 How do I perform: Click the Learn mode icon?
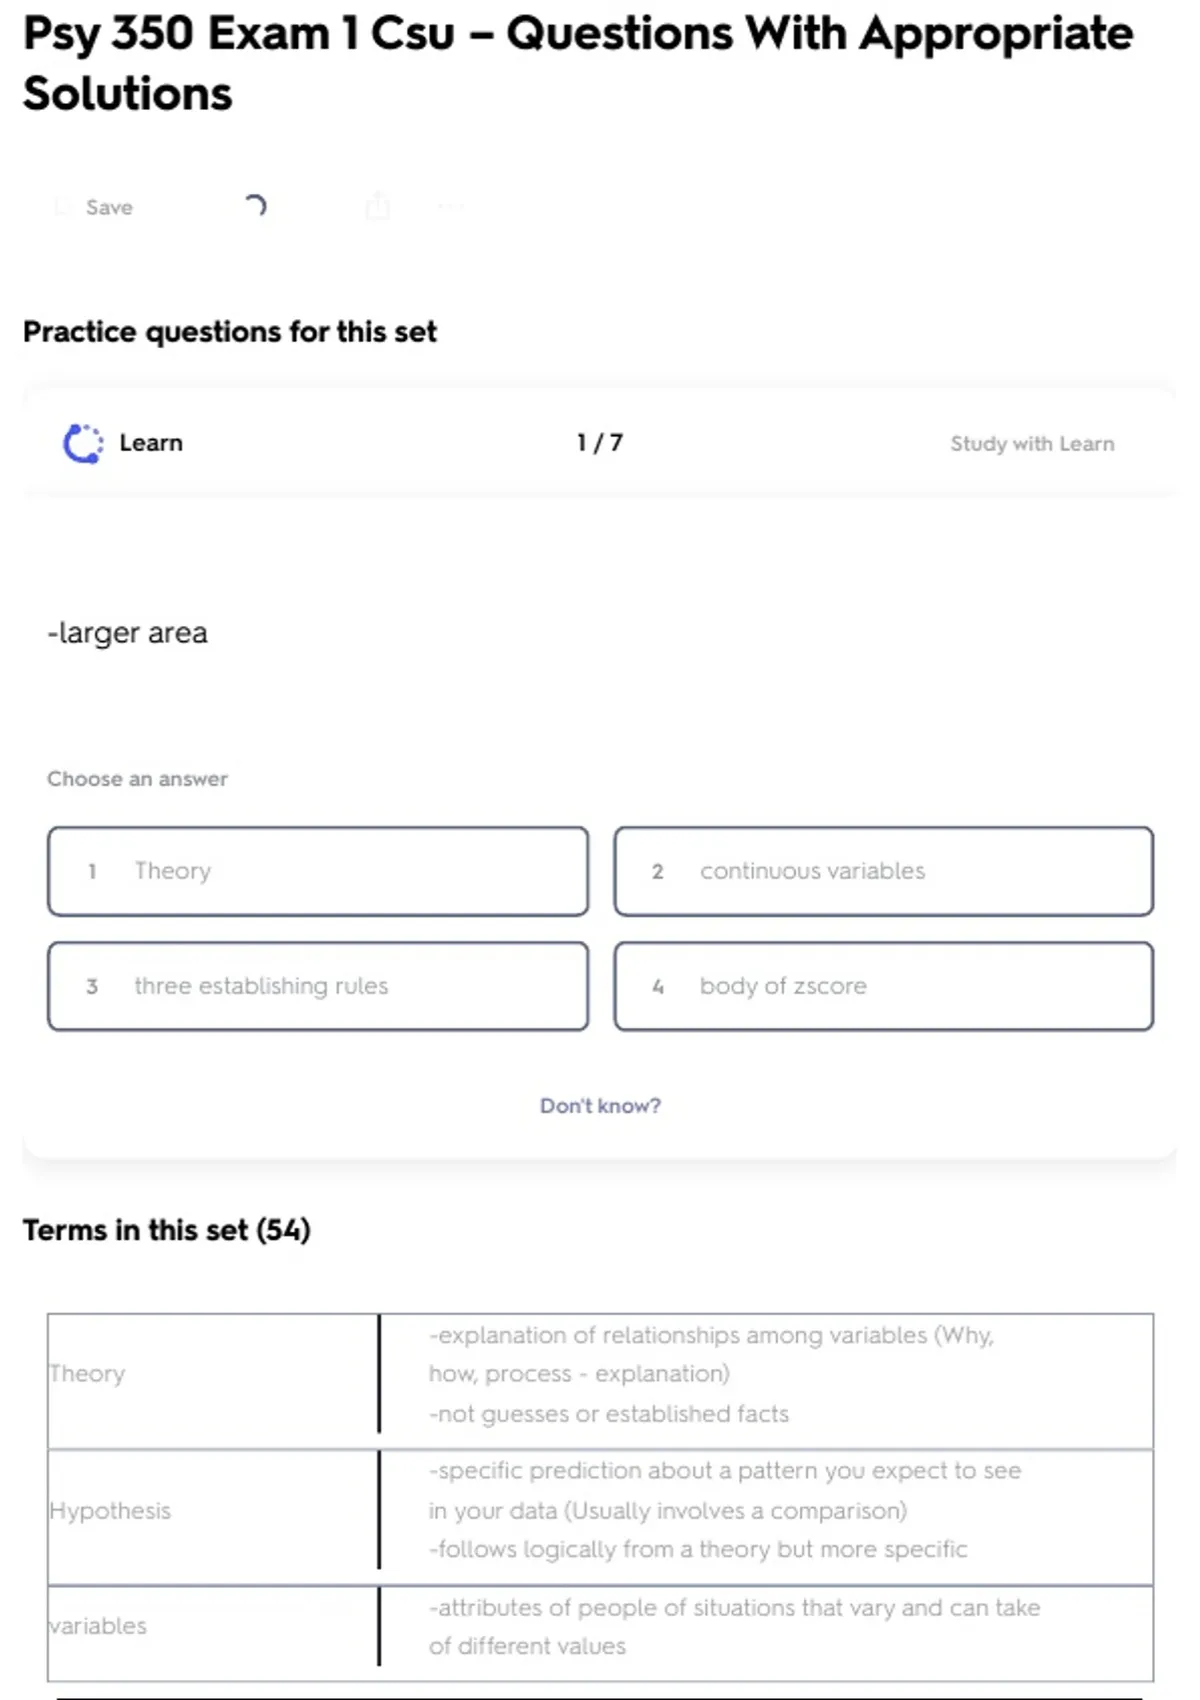click(83, 443)
